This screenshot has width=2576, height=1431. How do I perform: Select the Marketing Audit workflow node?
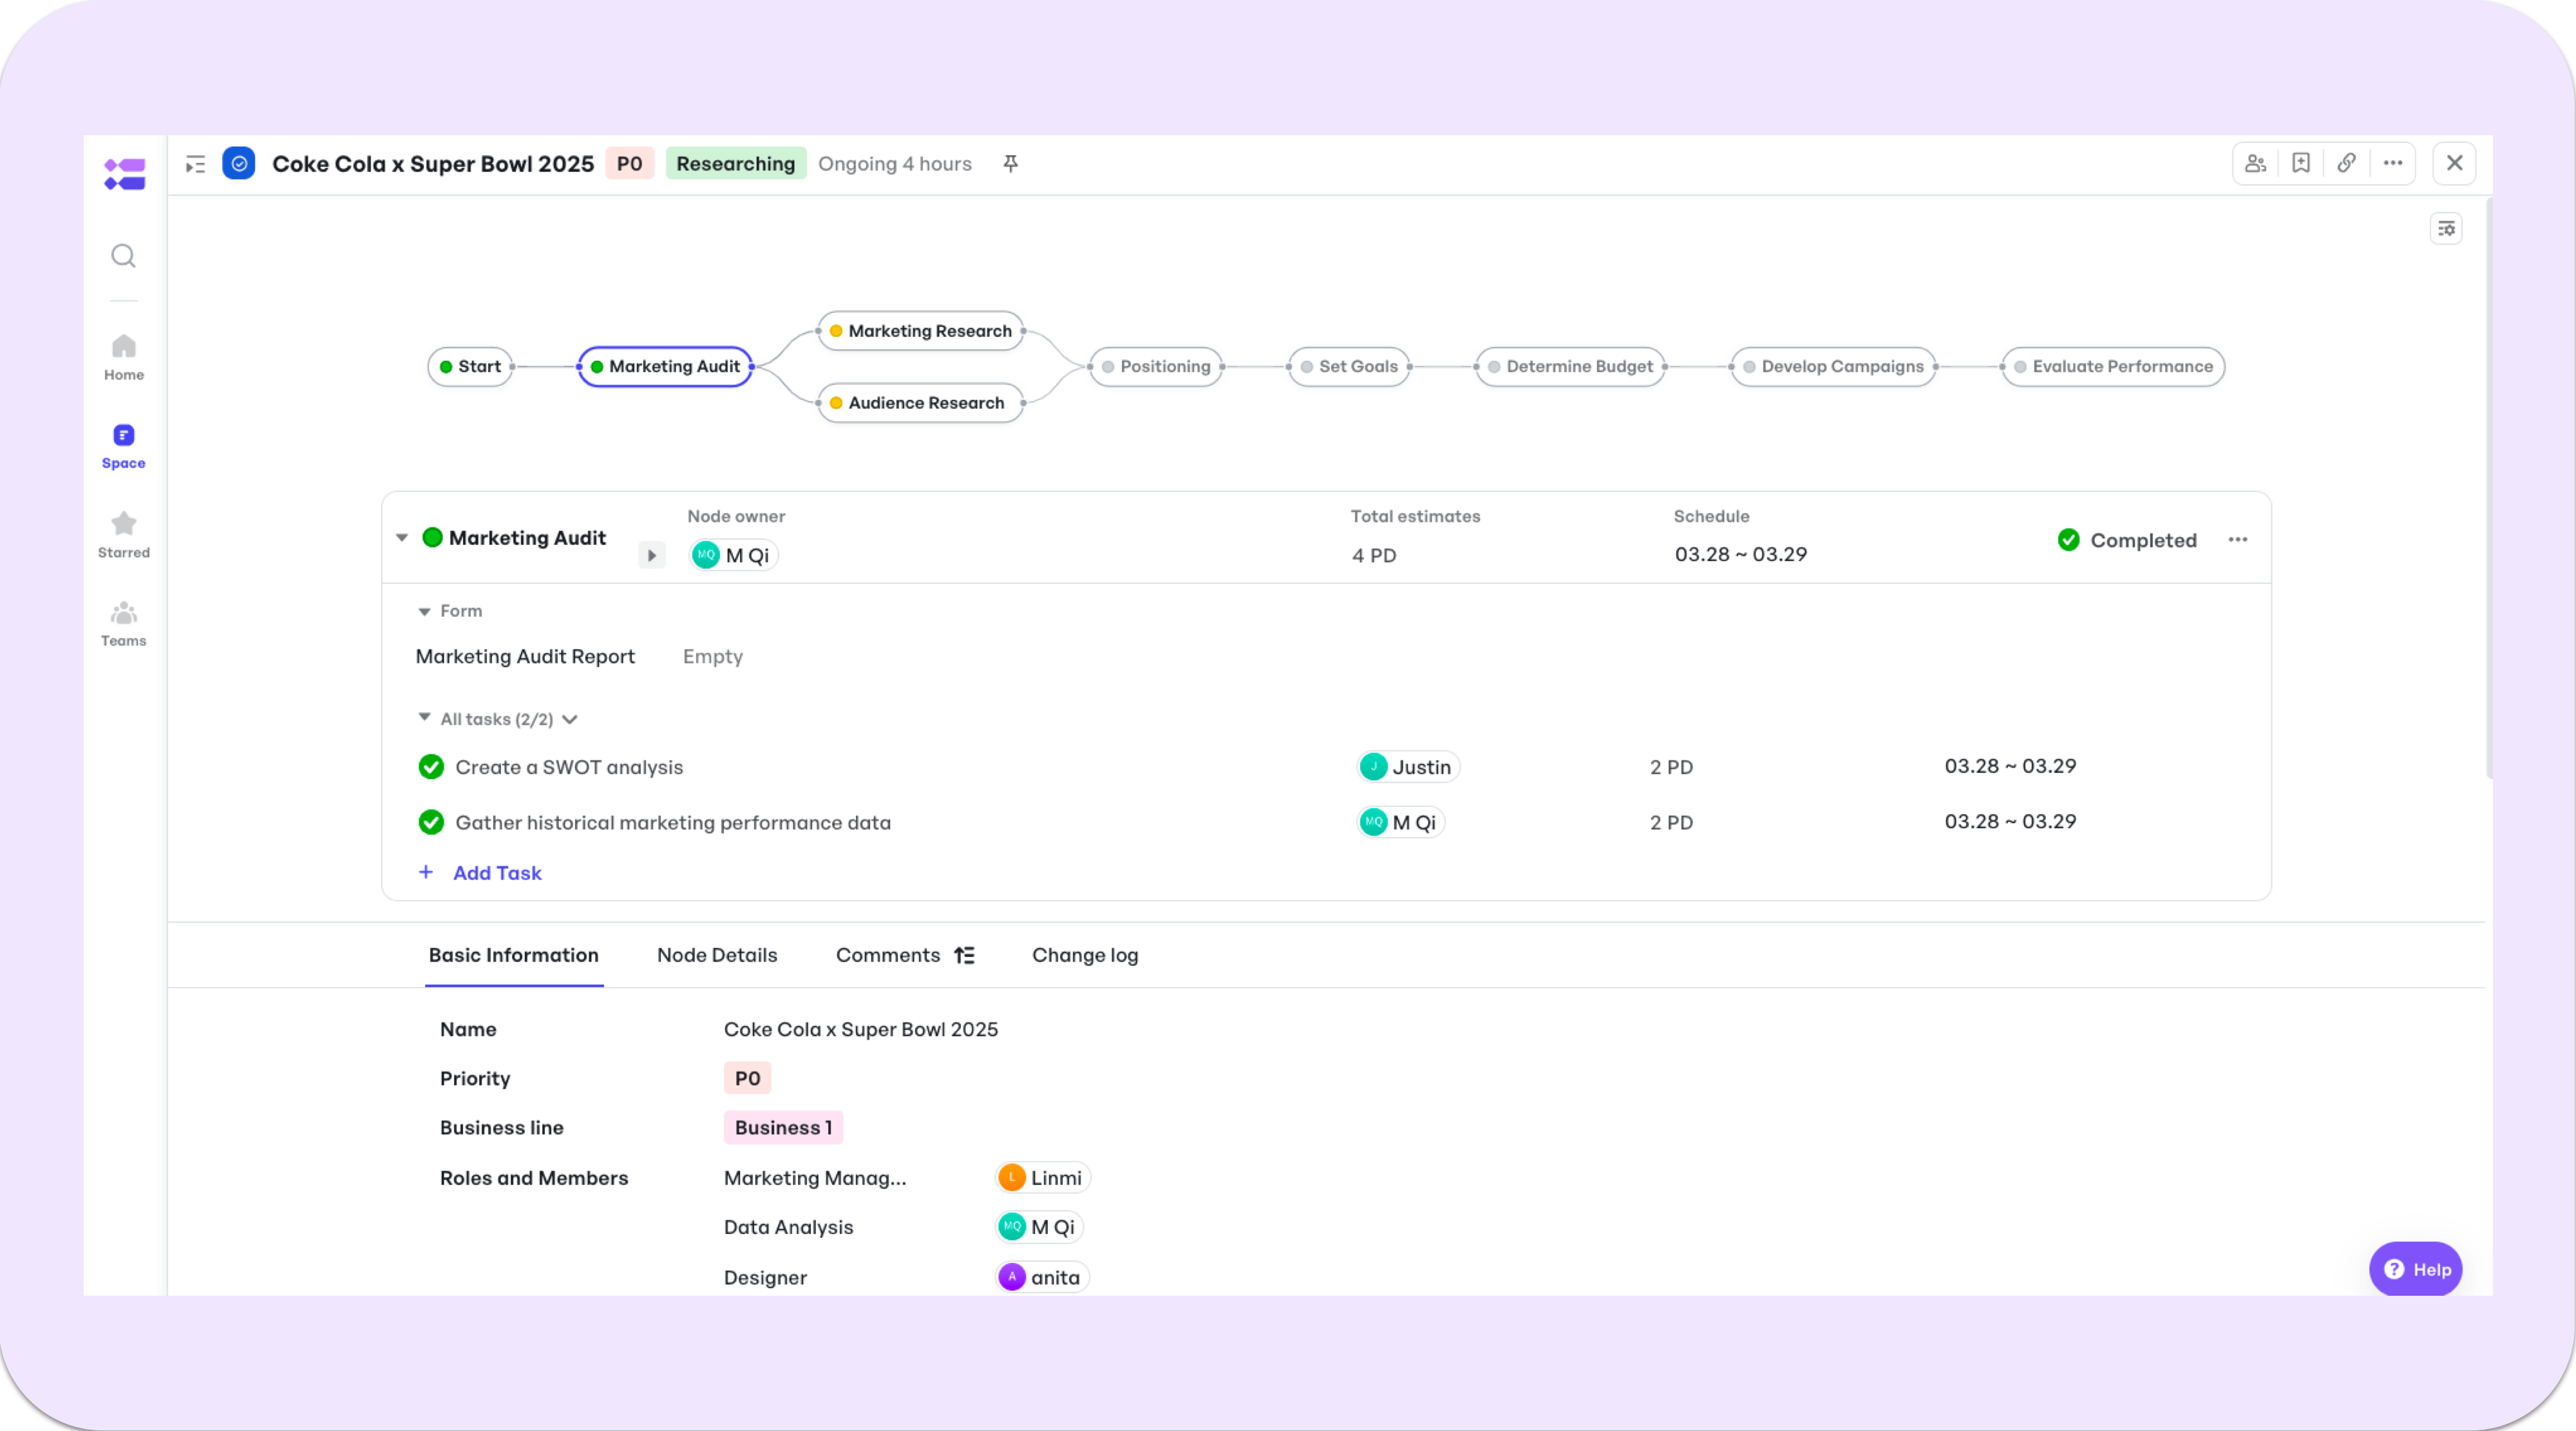pos(665,367)
